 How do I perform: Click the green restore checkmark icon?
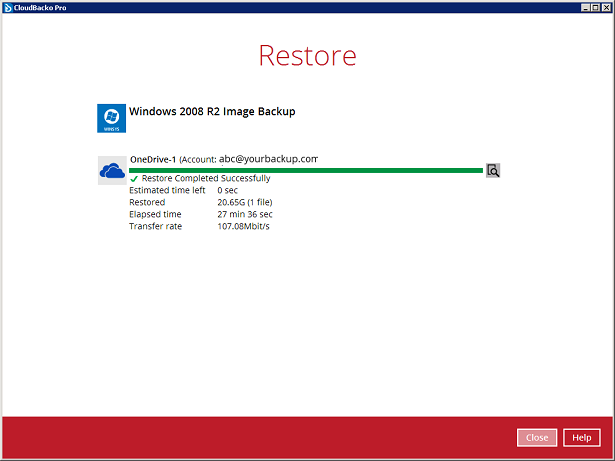134,179
